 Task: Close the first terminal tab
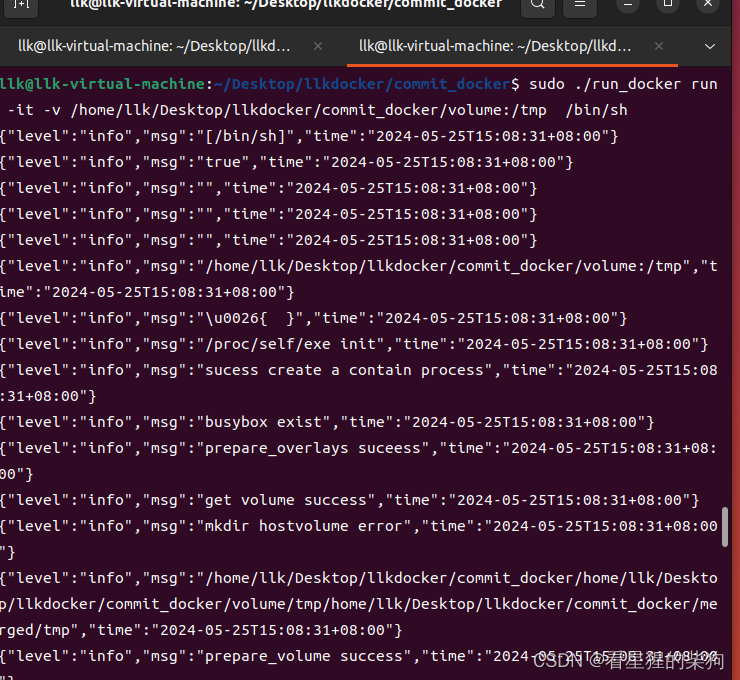coord(318,46)
